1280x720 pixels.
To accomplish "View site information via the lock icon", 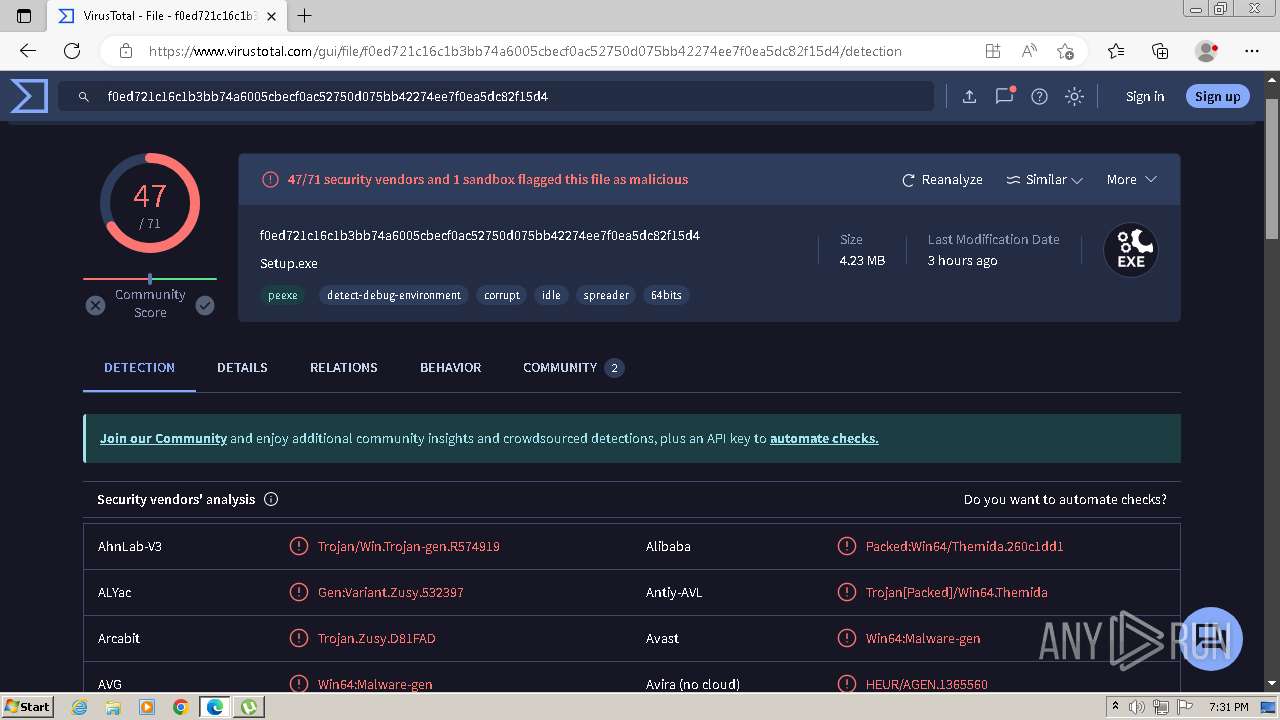I will (126, 51).
